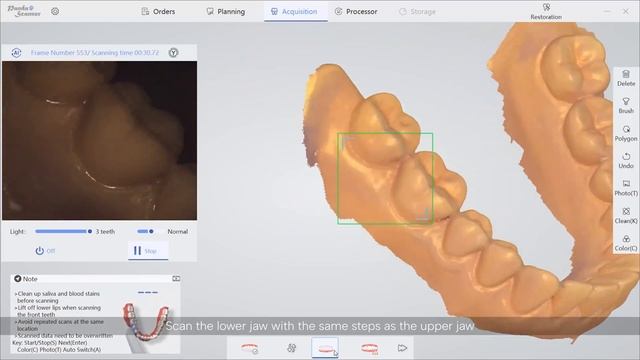Viewport: 640px width, 360px height.
Task: Toggle the AI scanning icon
Action: pyautogui.click(x=16, y=53)
